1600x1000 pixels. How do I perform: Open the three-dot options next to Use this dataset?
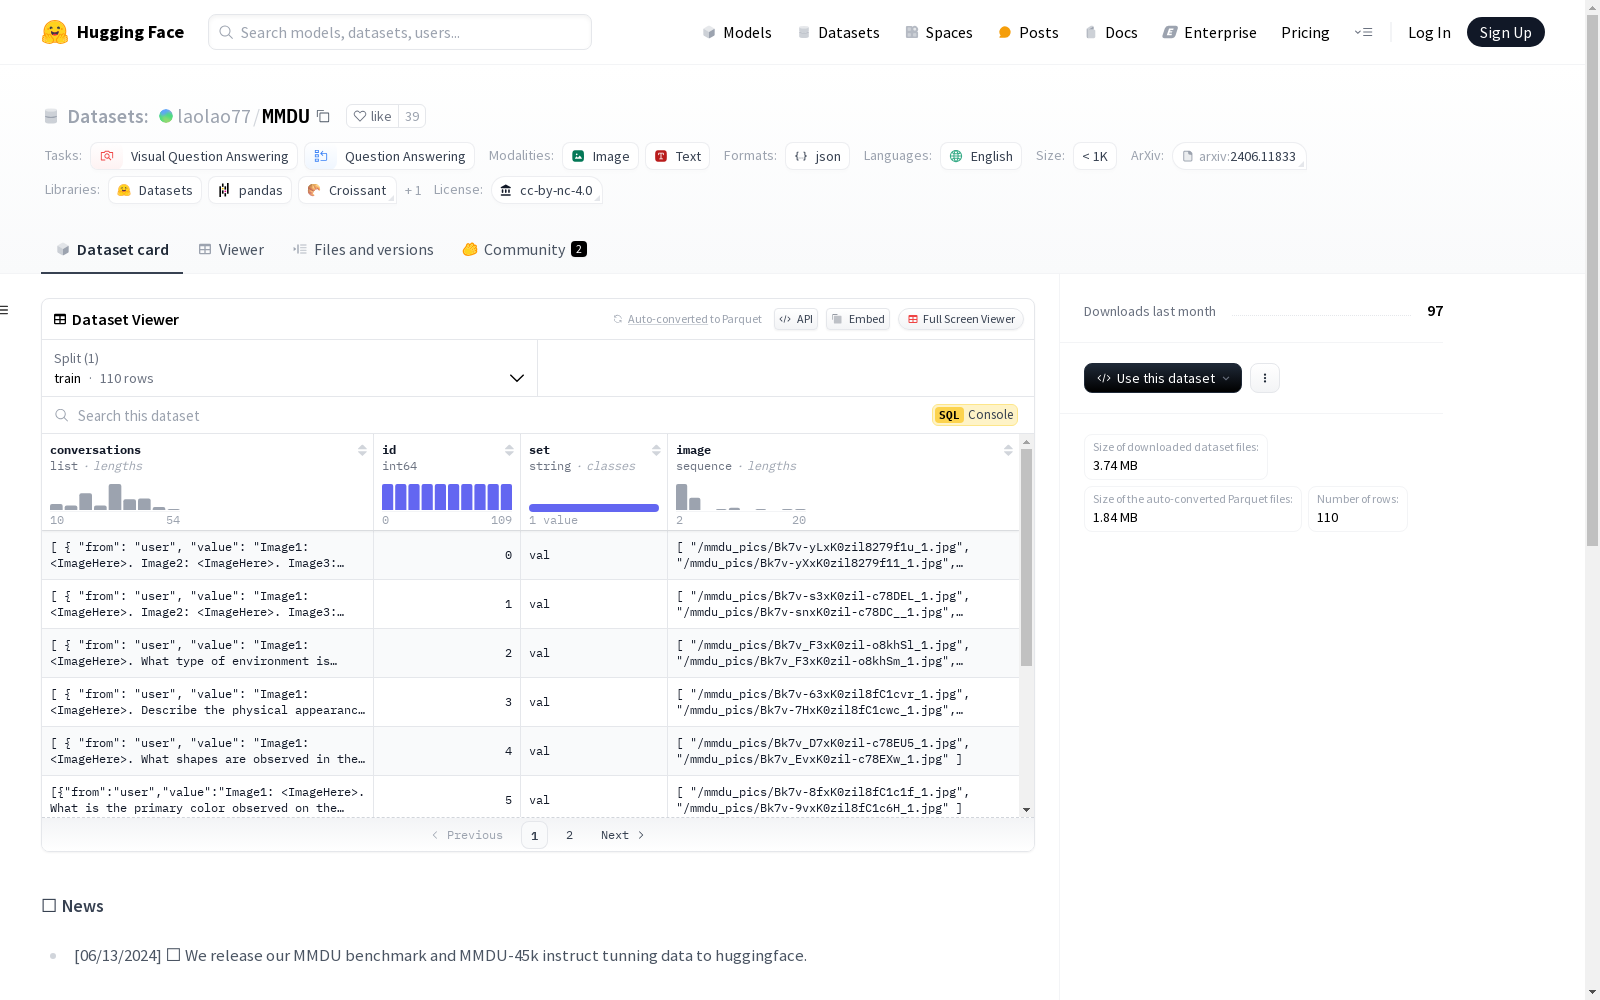(1265, 378)
